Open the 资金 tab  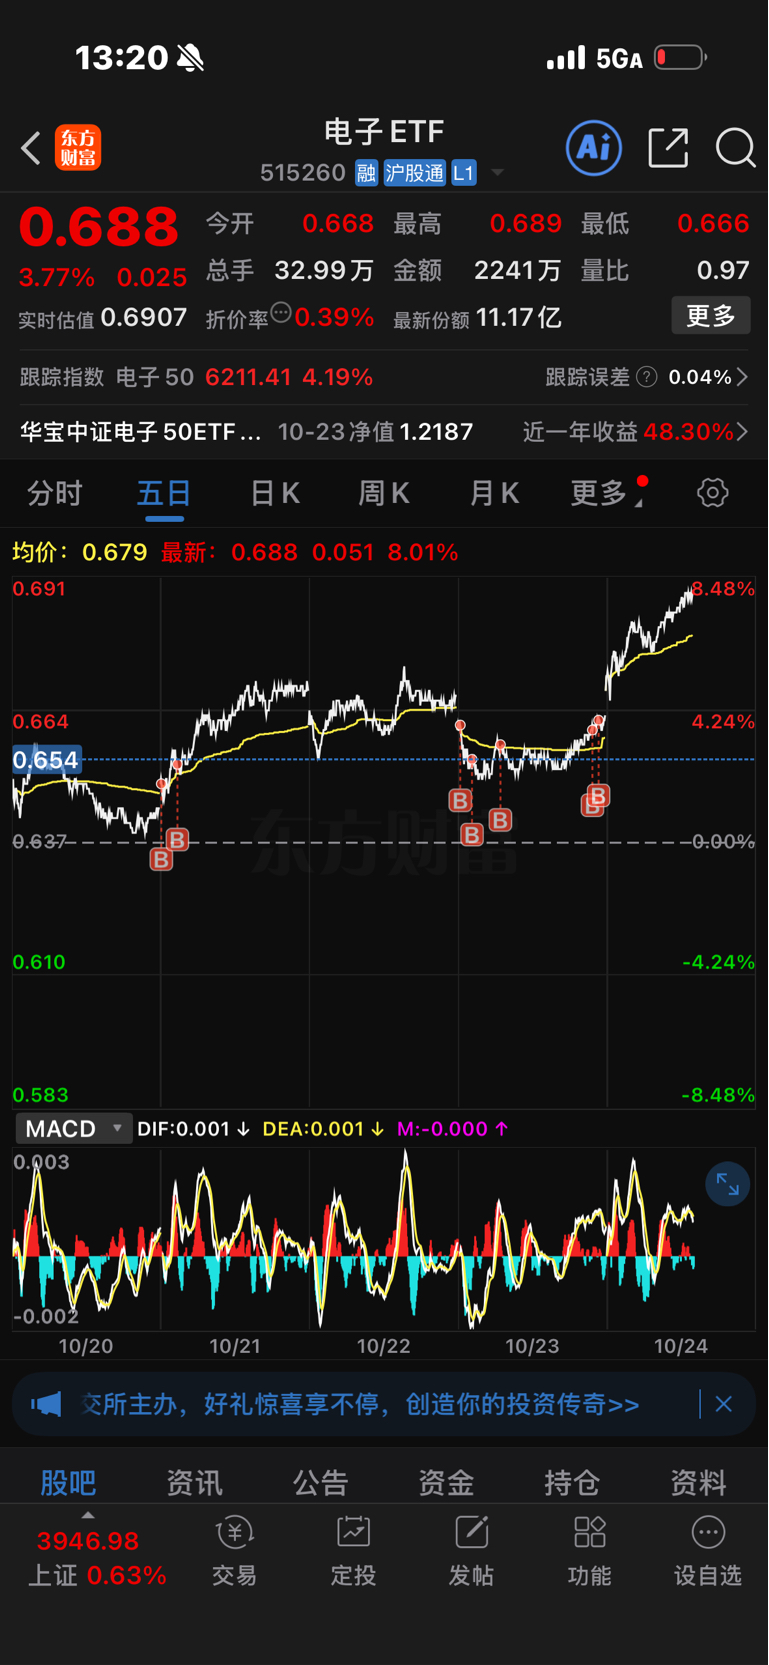(446, 1482)
